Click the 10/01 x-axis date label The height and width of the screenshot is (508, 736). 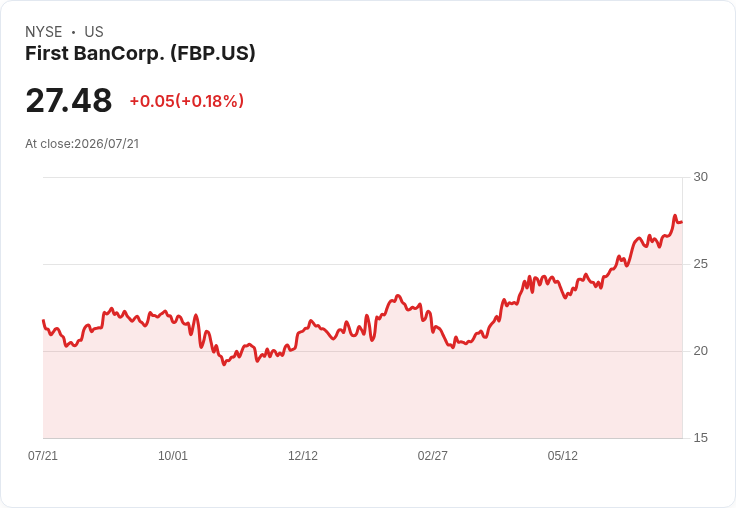(173, 455)
